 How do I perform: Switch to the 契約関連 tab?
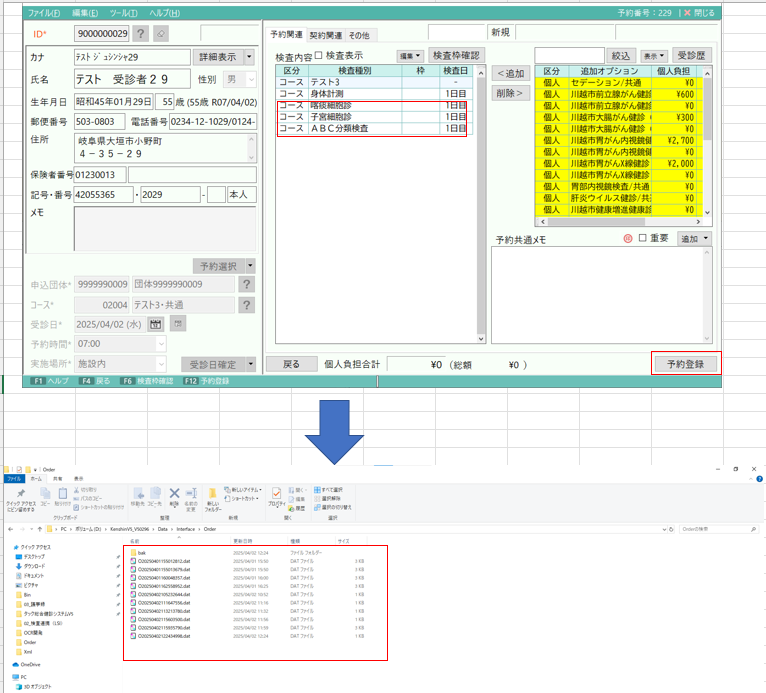coord(326,34)
